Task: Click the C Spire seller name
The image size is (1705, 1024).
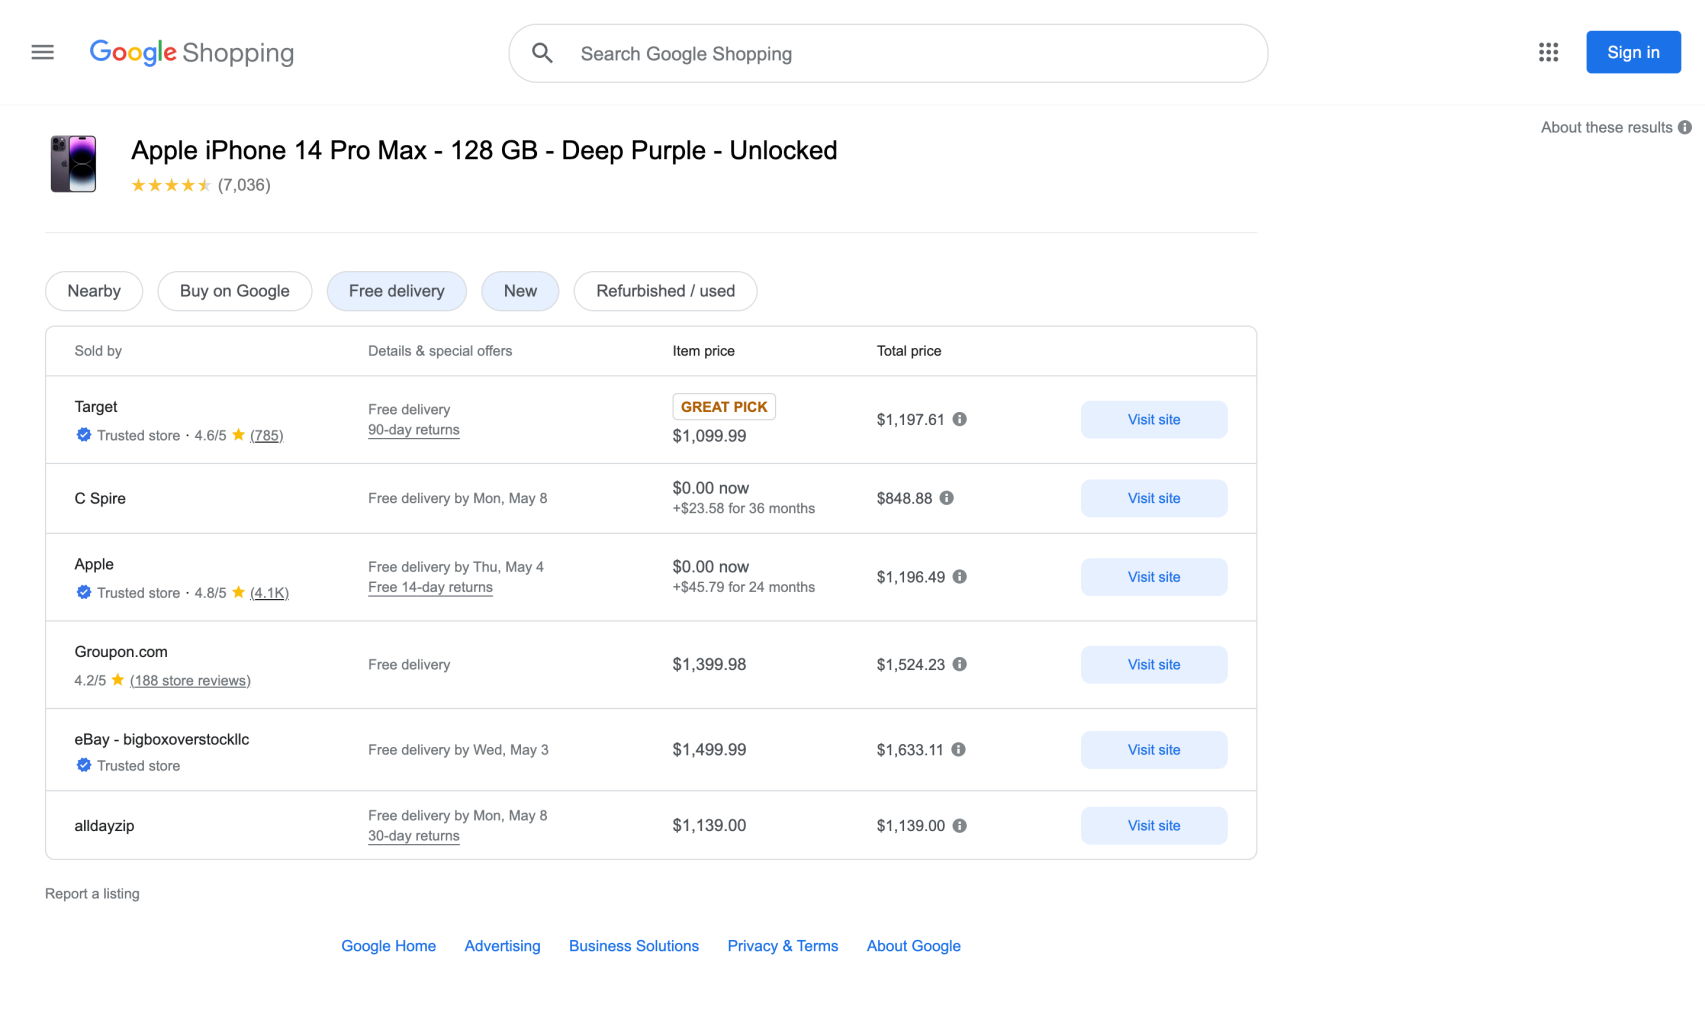Action: pos(100,498)
